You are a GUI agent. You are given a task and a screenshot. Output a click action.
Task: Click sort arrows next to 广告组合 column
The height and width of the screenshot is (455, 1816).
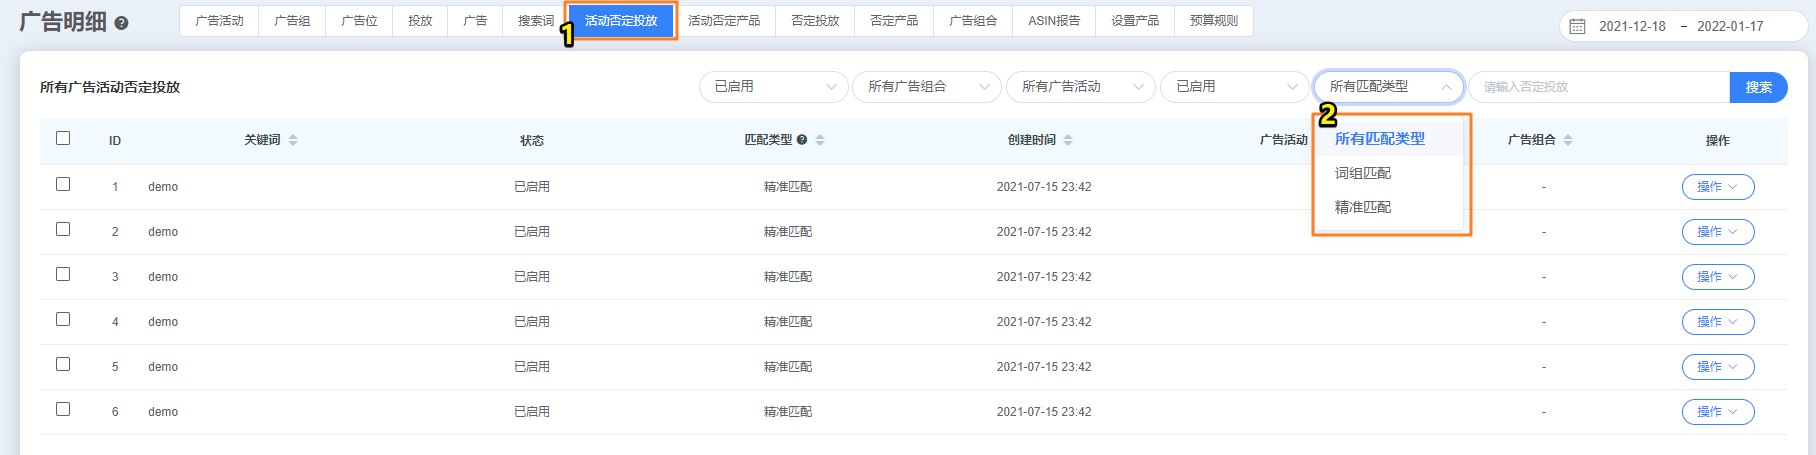pyautogui.click(x=1568, y=140)
